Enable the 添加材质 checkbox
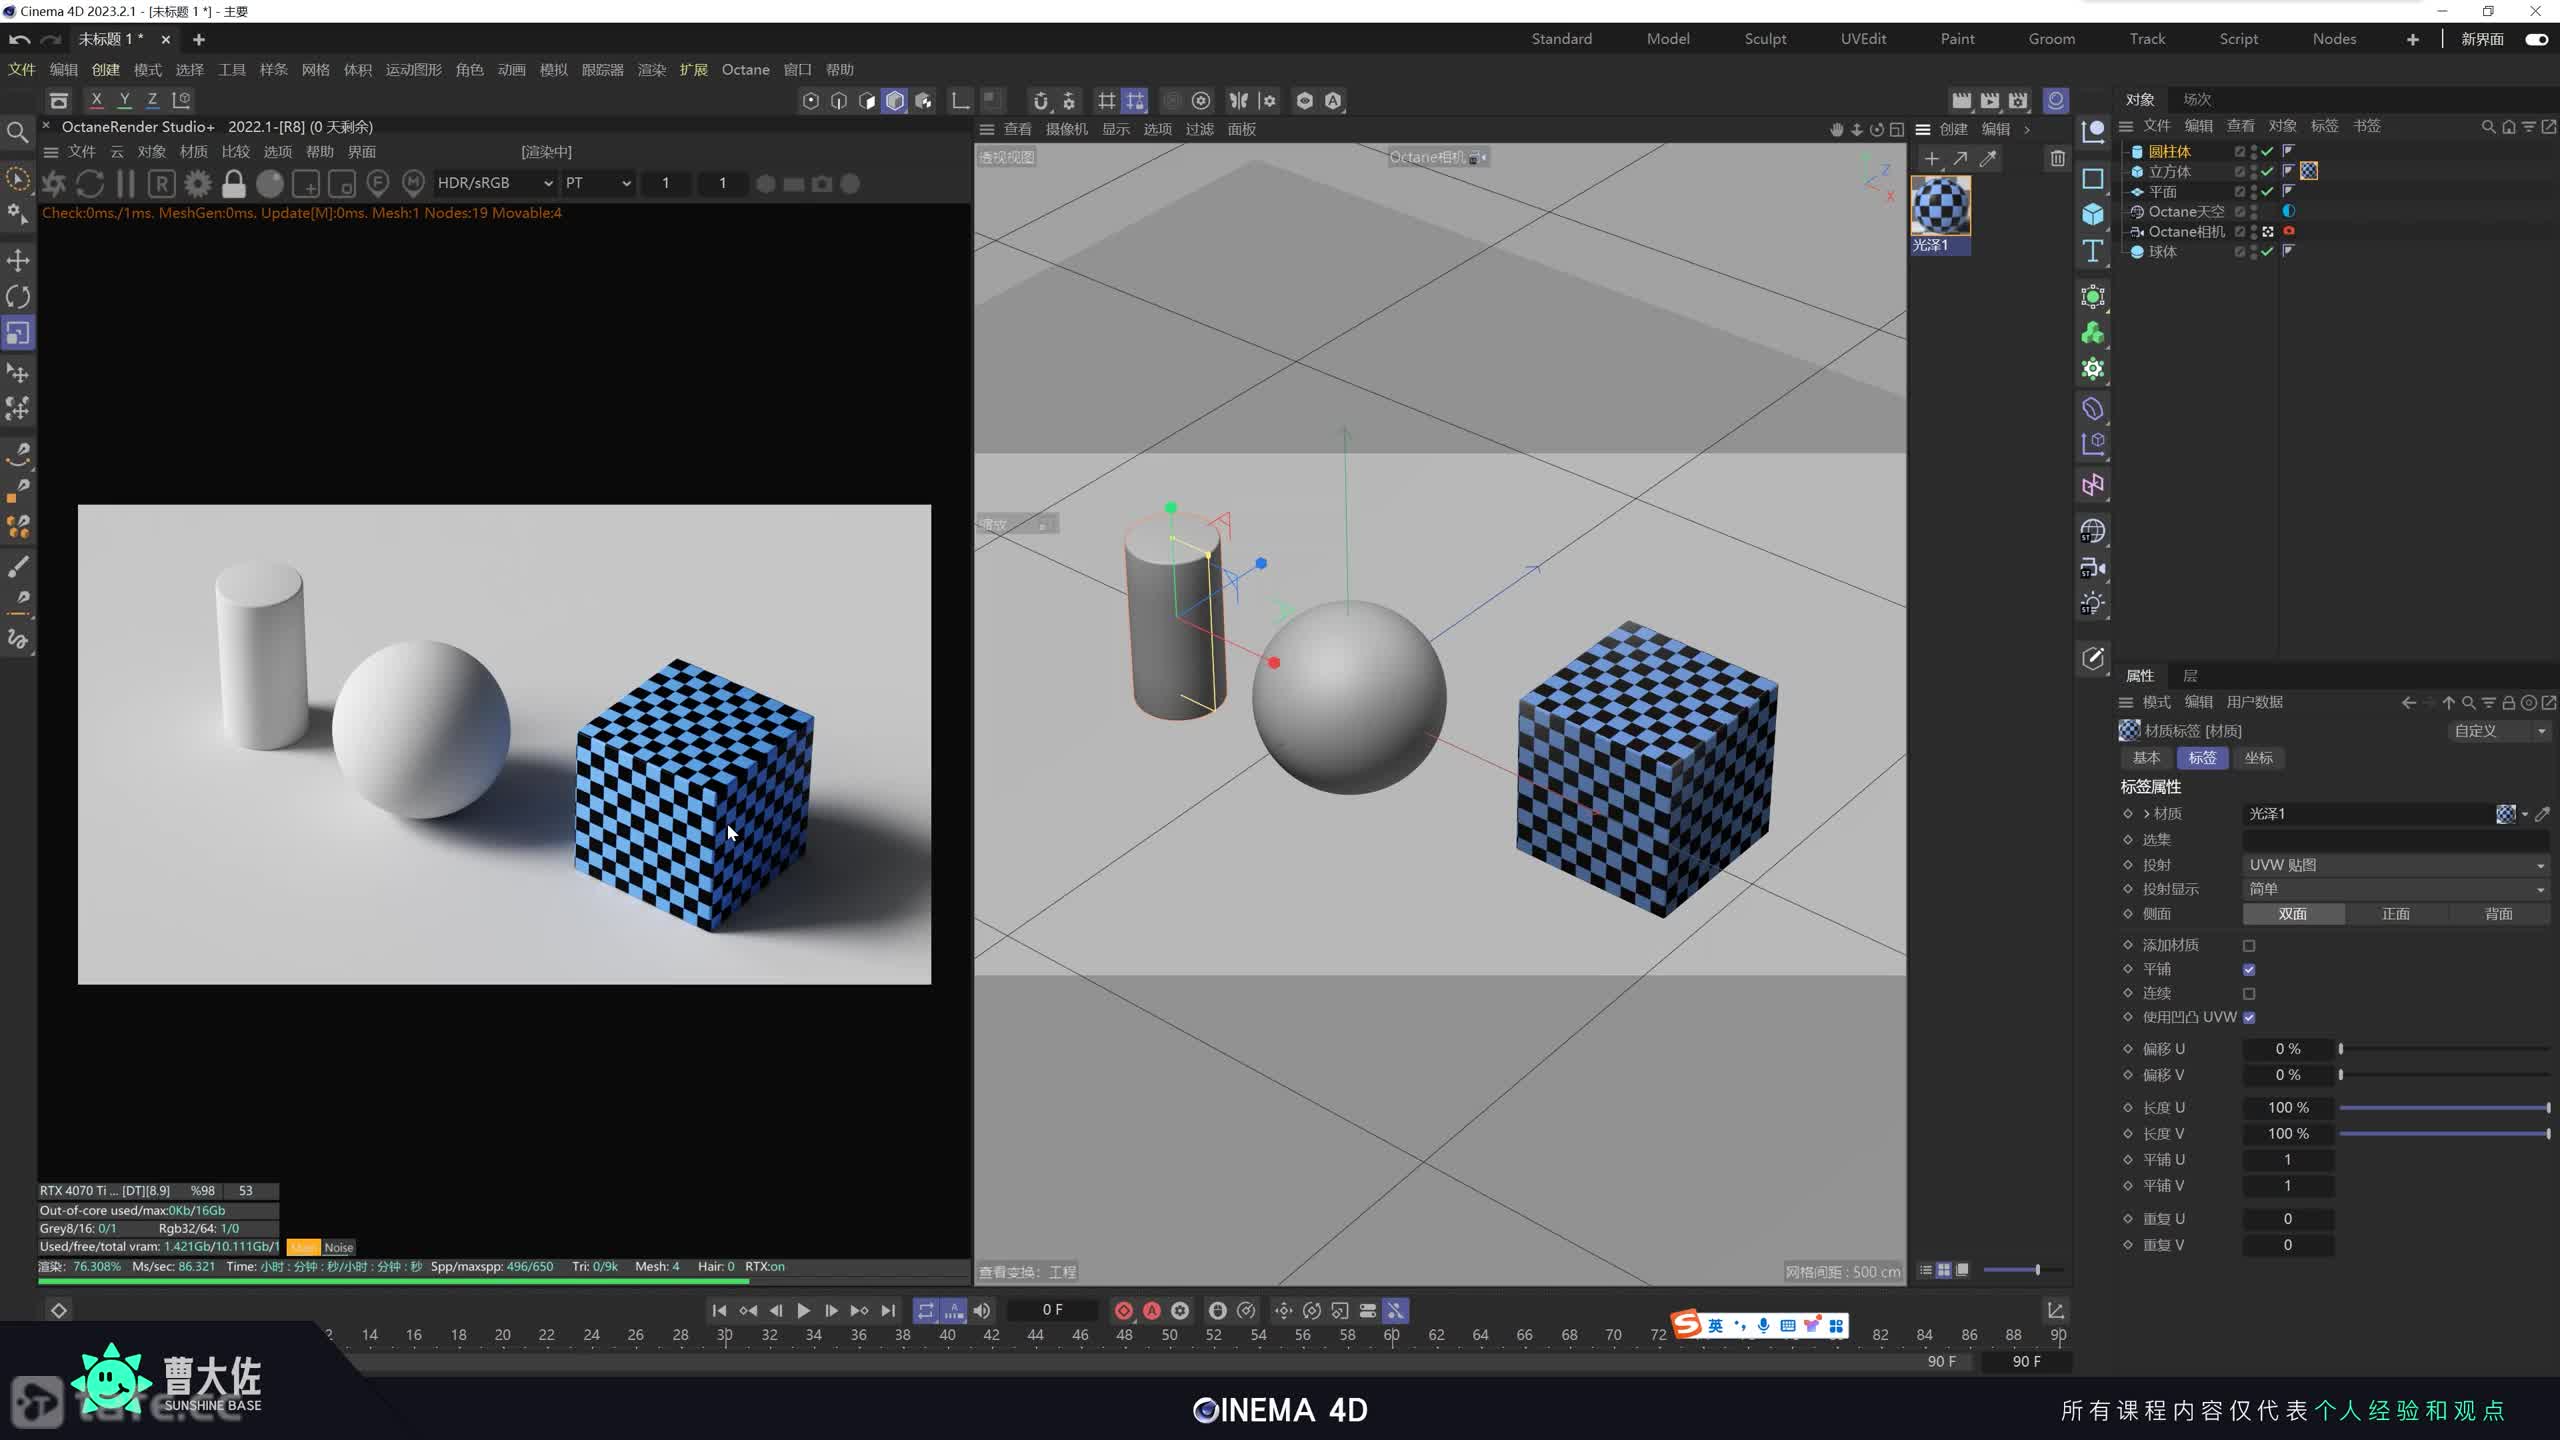Image resolution: width=2560 pixels, height=1440 pixels. (2249, 945)
